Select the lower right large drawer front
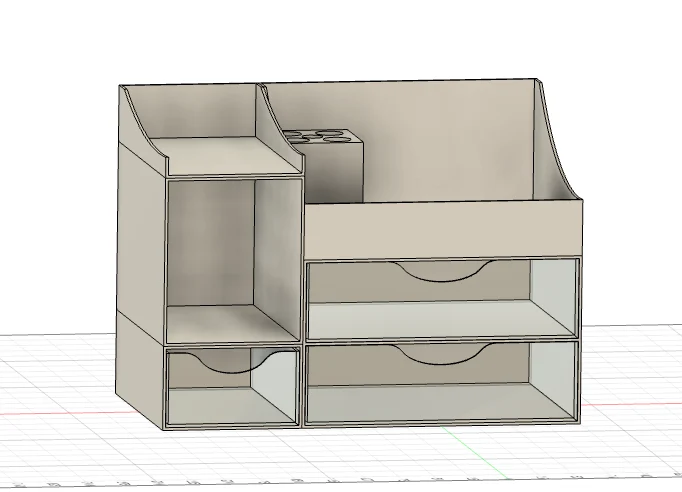Image resolution: width=682 pixels, height=492 pixels. tap(442, 383)
